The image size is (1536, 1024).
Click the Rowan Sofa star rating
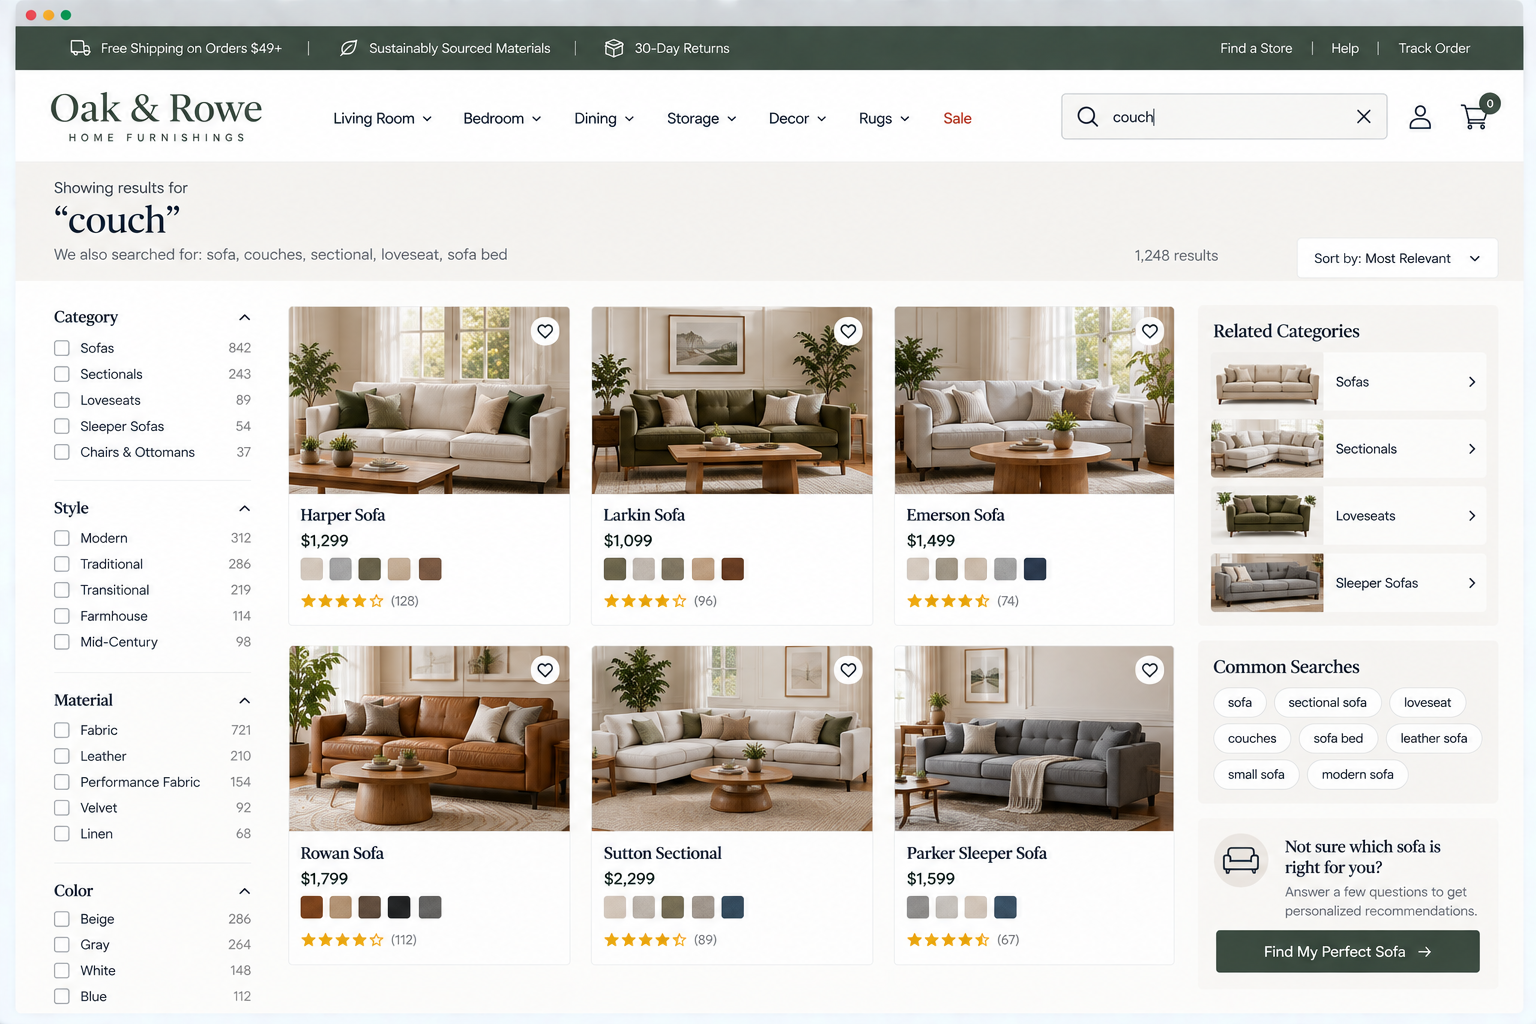(342, 940)
